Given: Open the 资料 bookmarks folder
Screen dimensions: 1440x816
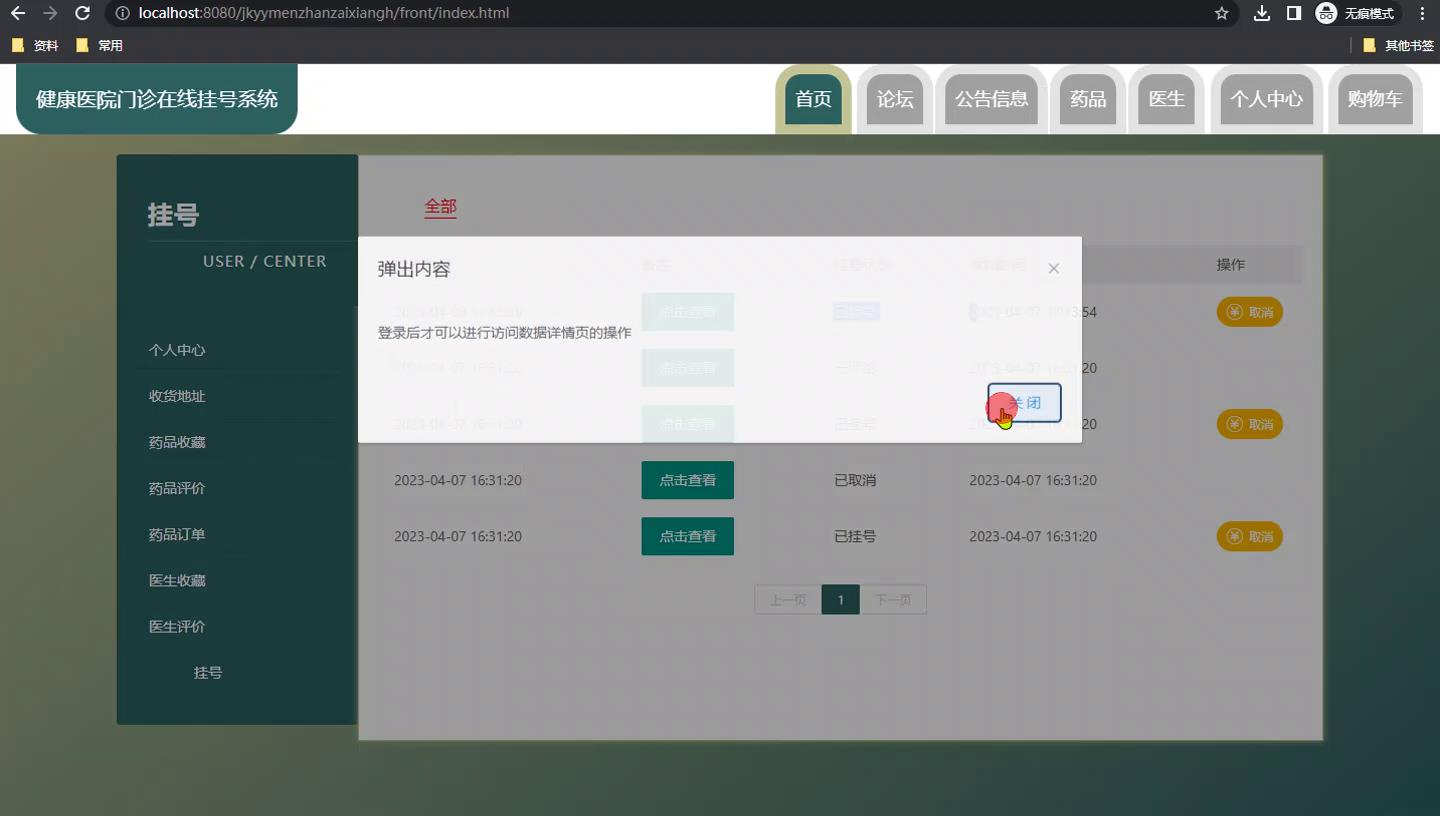Looking at the screenshot, I should [35, 45].
